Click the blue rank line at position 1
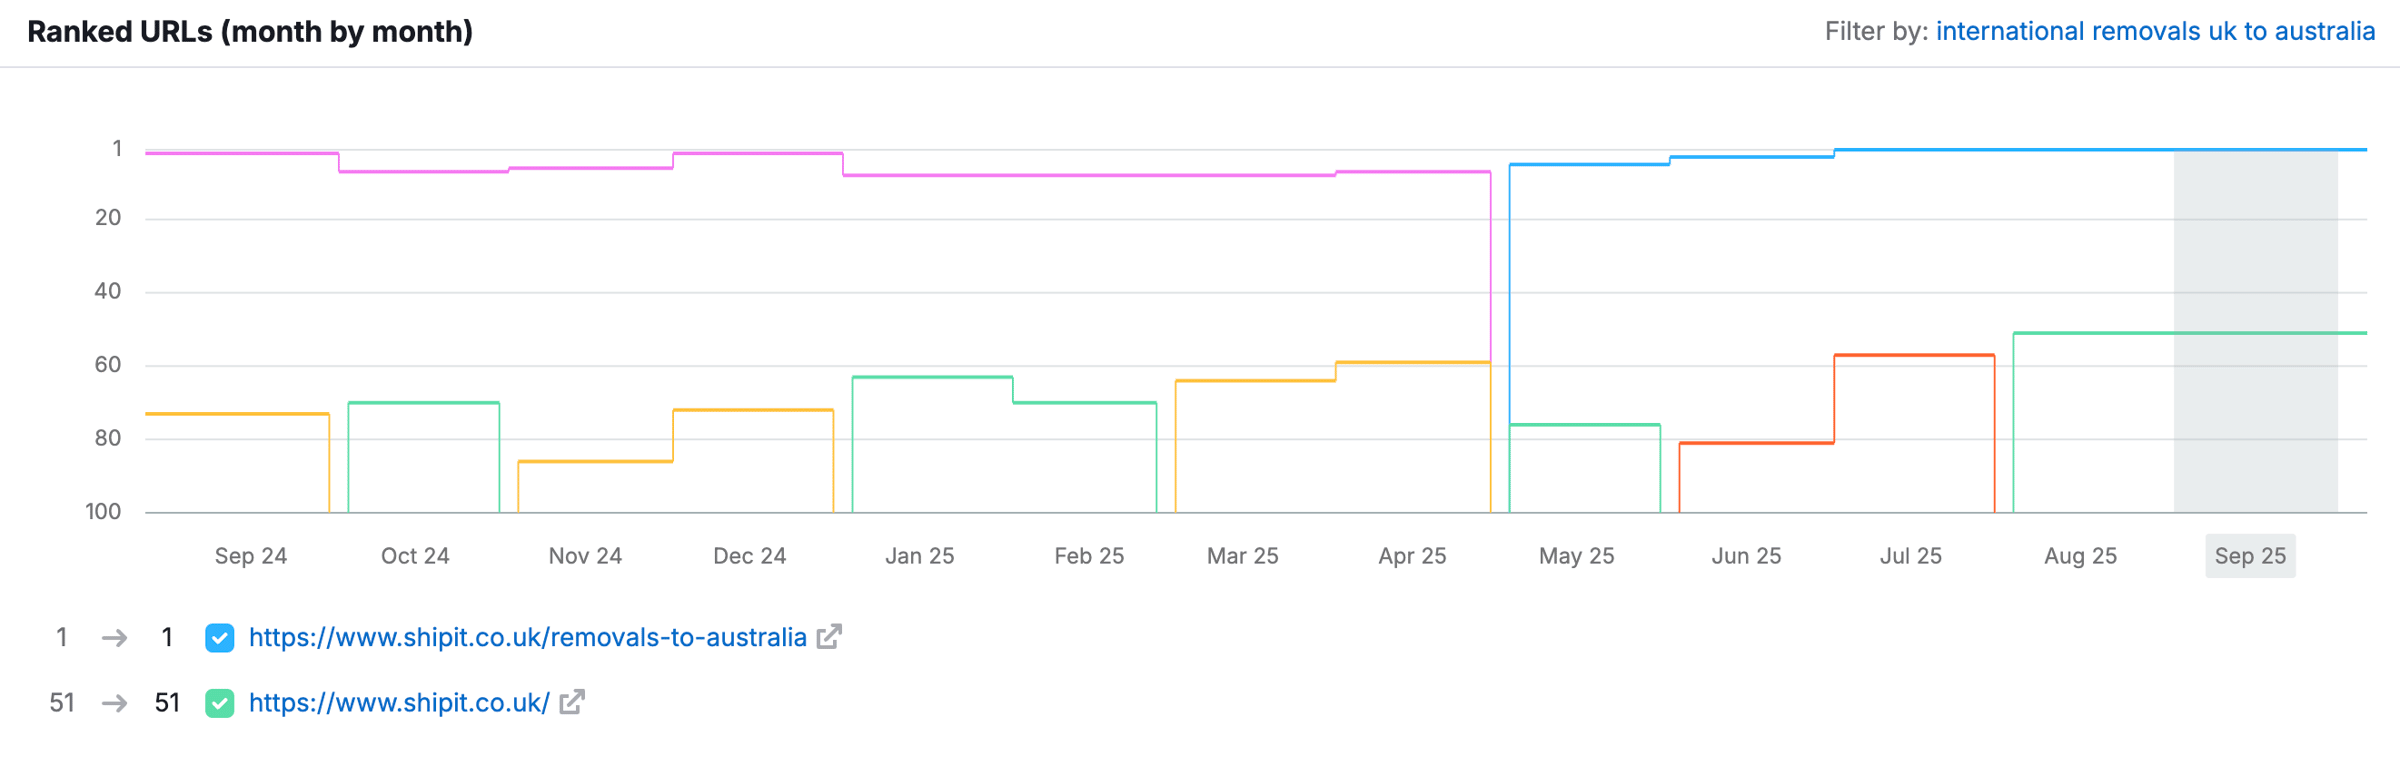 tap(2000, 150)
